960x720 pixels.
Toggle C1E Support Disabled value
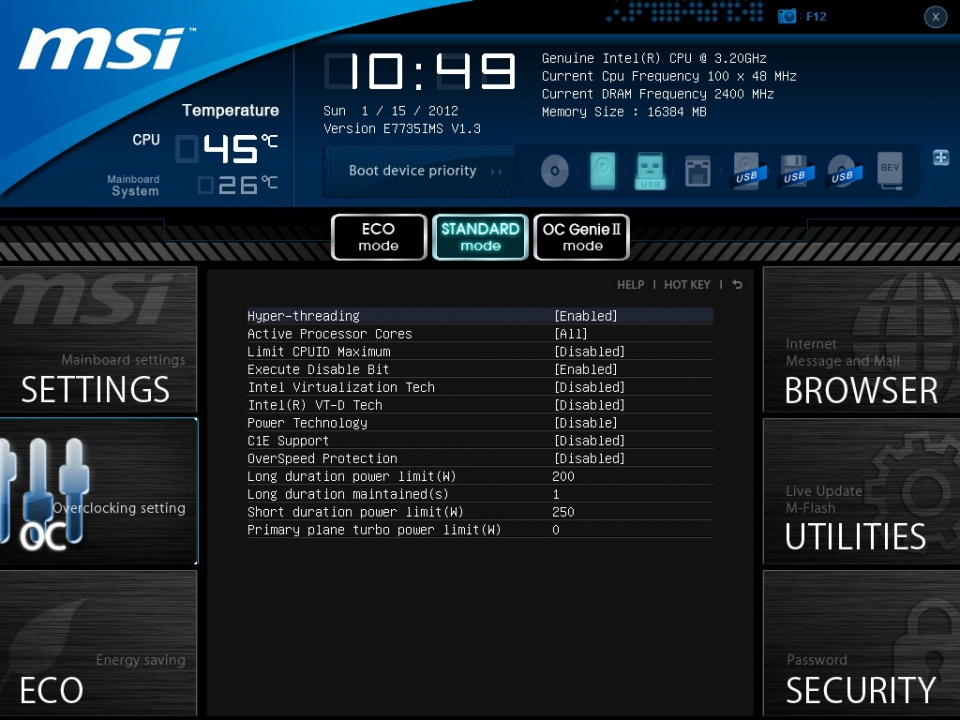point(589,441)
